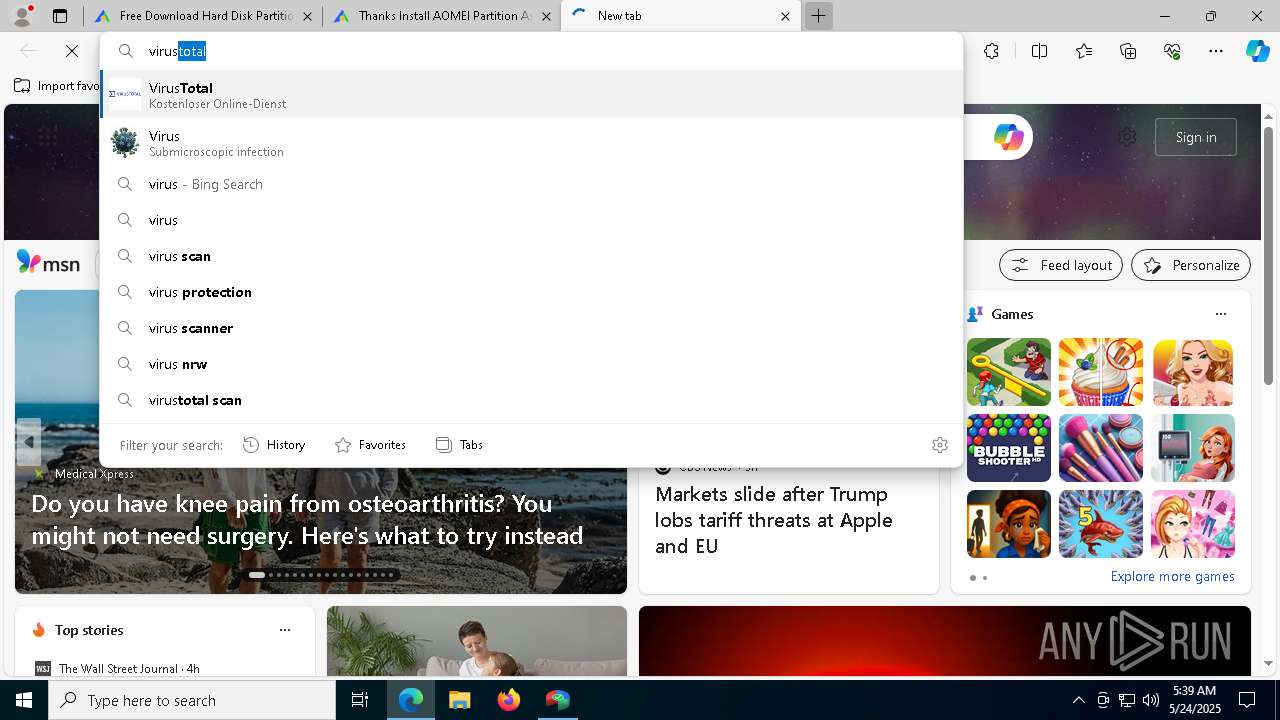Viewport: 1280px width, 720px height.
Task: Toggle Split screen icon
Action: (x=1039, y=51)
